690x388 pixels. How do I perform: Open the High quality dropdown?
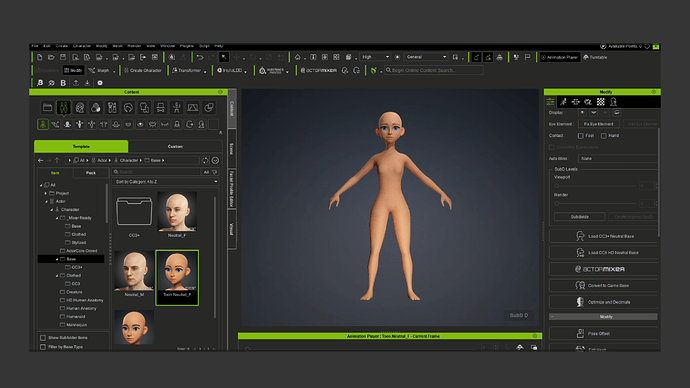pyautogui.click(x=375, y=57)
